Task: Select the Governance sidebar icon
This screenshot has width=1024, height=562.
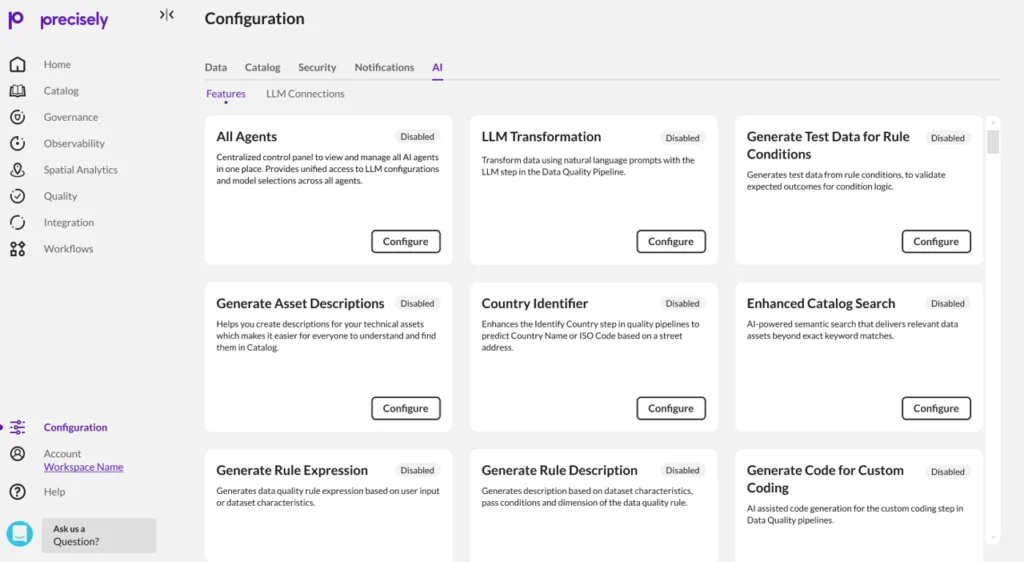Action: coord(17,117)
